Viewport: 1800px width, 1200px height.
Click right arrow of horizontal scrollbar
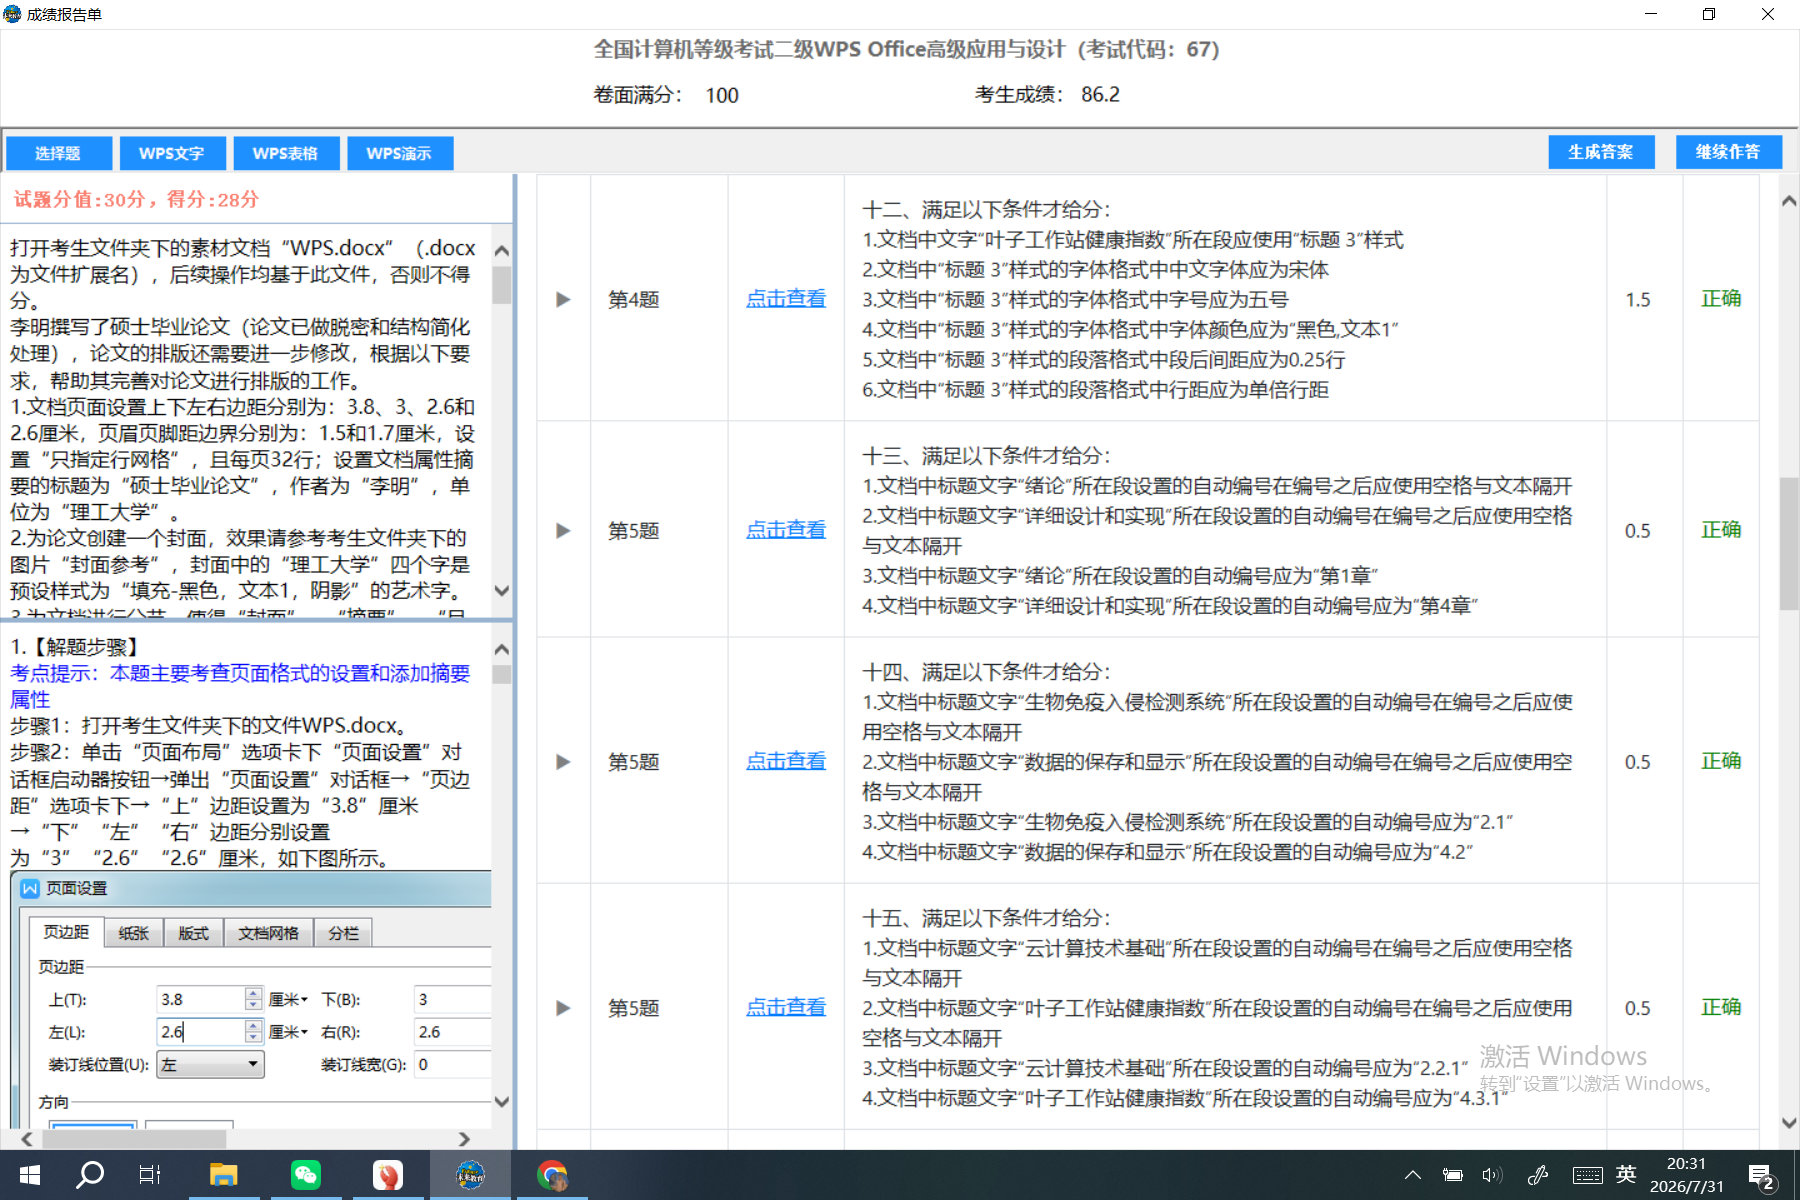tap(464, 1139)
